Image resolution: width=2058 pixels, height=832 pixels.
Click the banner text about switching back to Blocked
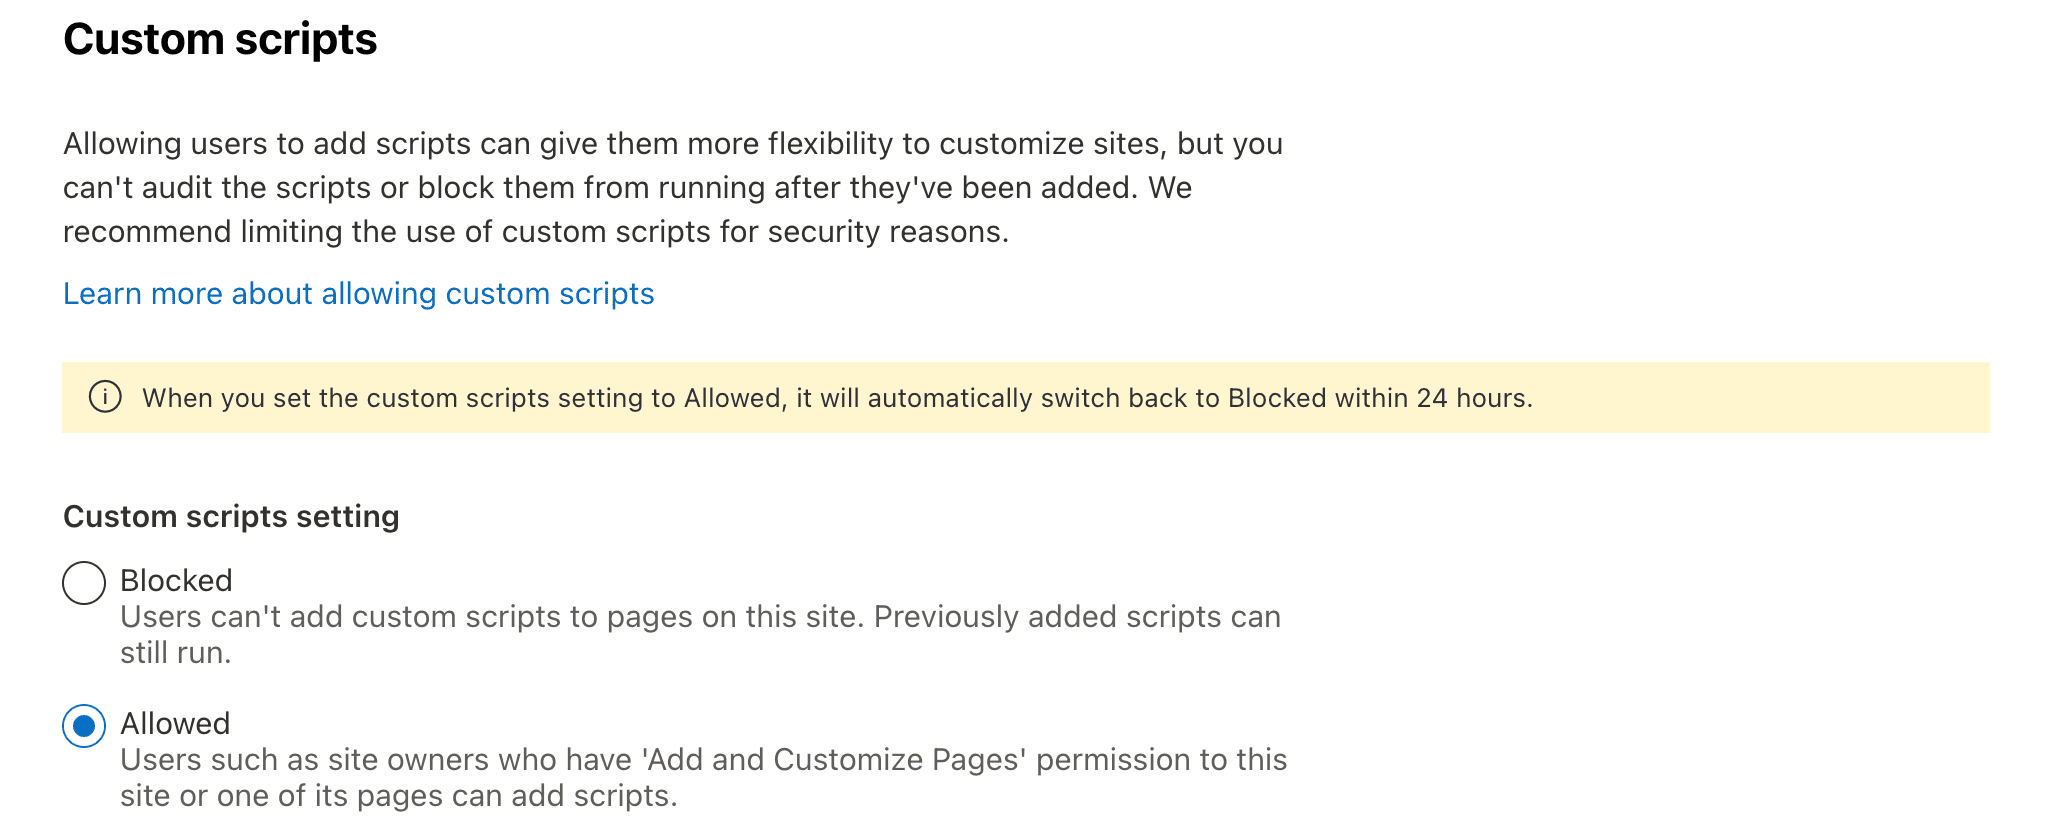[x=838, y=398]
